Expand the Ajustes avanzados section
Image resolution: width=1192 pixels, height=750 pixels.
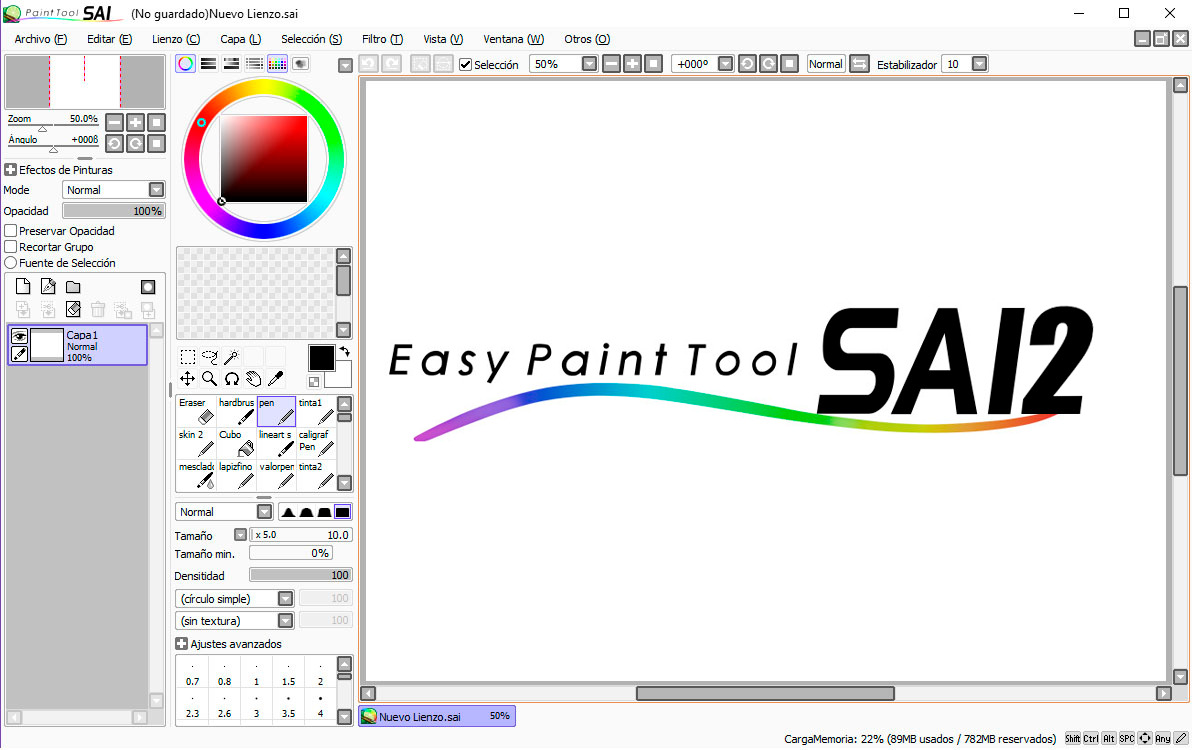pyautogui.click(x=182, y=644)
